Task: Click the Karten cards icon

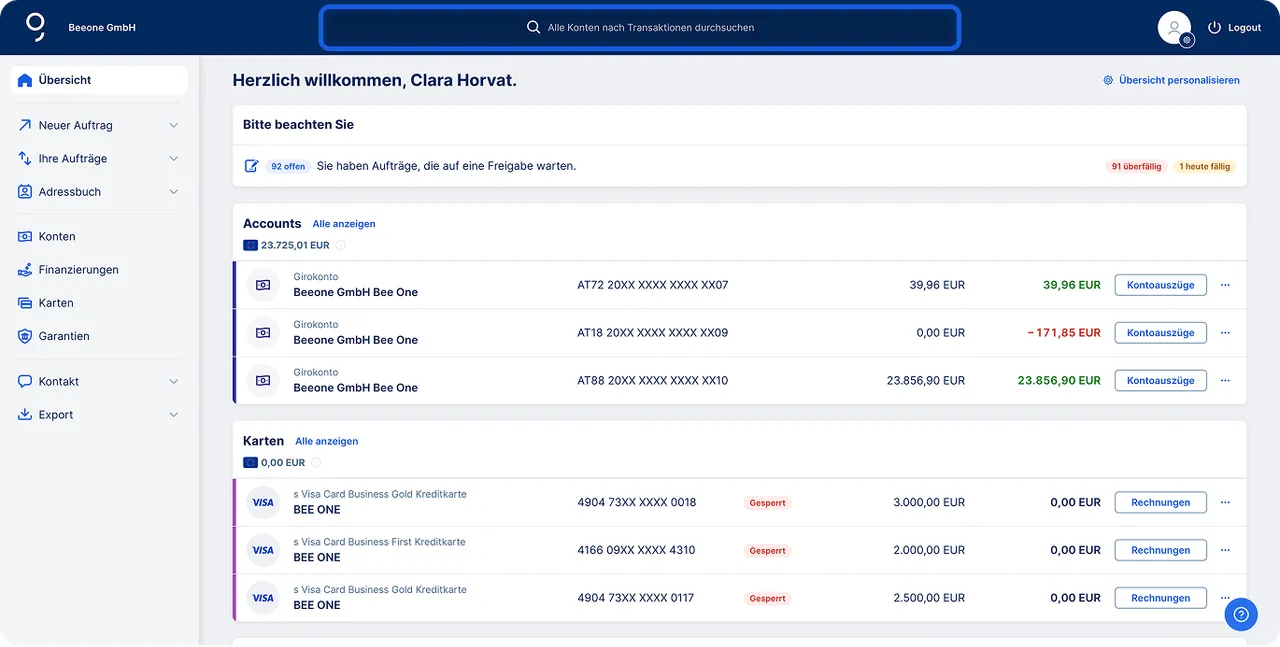Action: pyautogui.click(x=25, y=303)
